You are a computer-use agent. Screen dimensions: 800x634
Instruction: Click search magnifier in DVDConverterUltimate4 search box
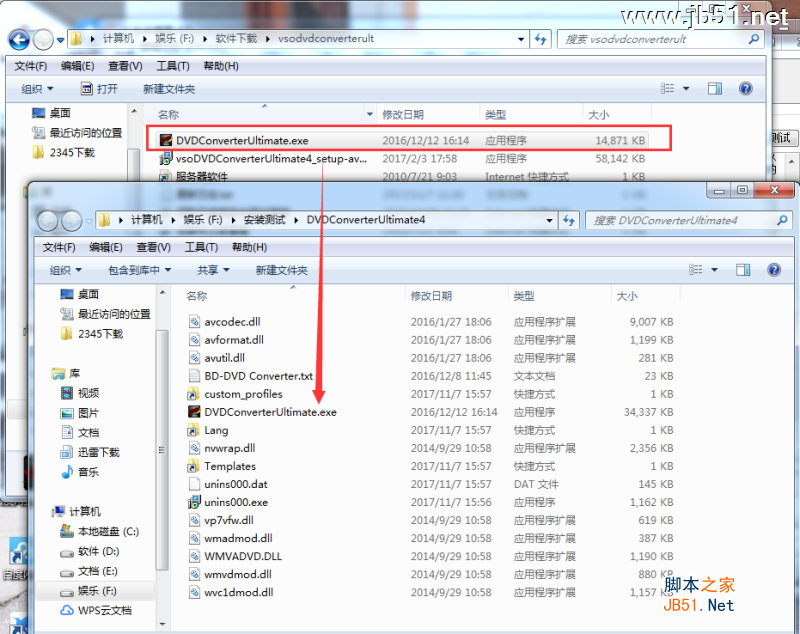[782, 220]
